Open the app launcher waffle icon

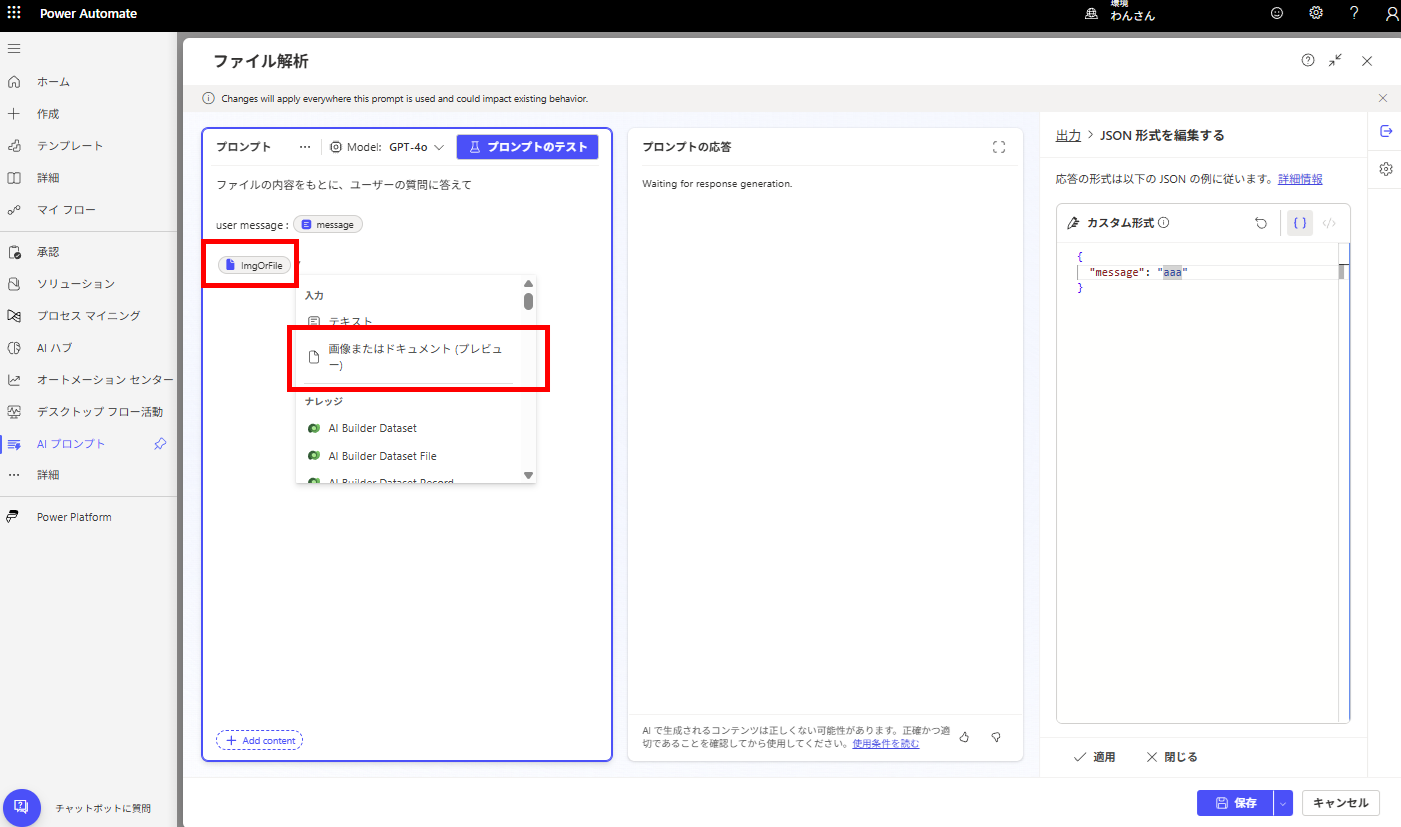pos(13,13)
